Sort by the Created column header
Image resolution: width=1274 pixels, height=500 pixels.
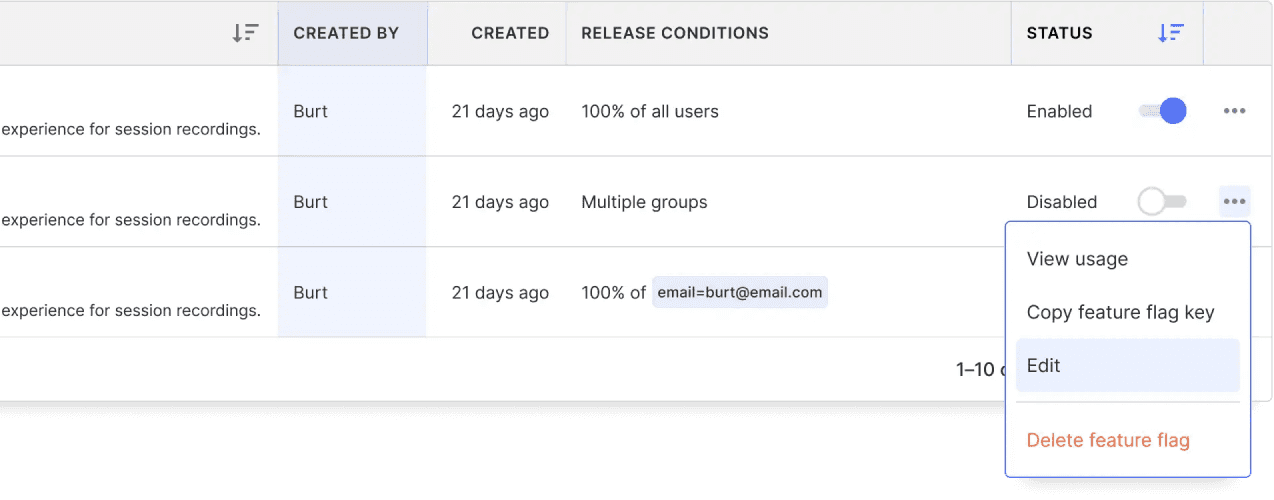coord(510,33)
